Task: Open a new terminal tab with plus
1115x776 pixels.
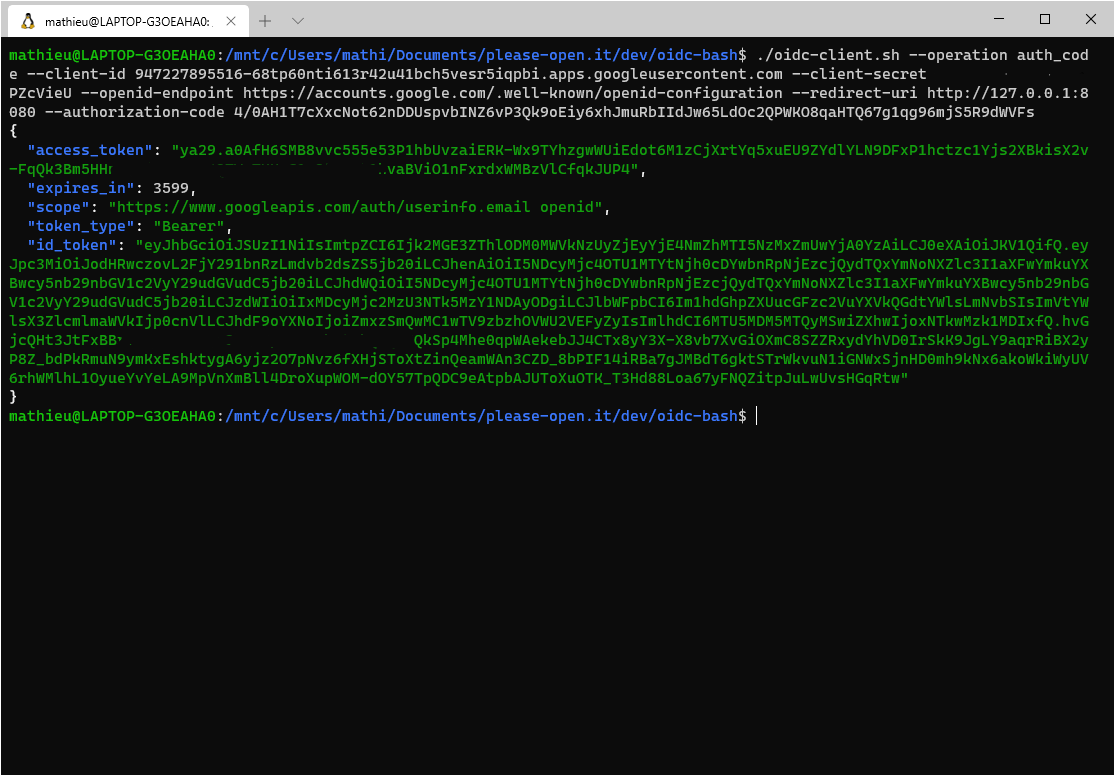Action: click(265, 21)
